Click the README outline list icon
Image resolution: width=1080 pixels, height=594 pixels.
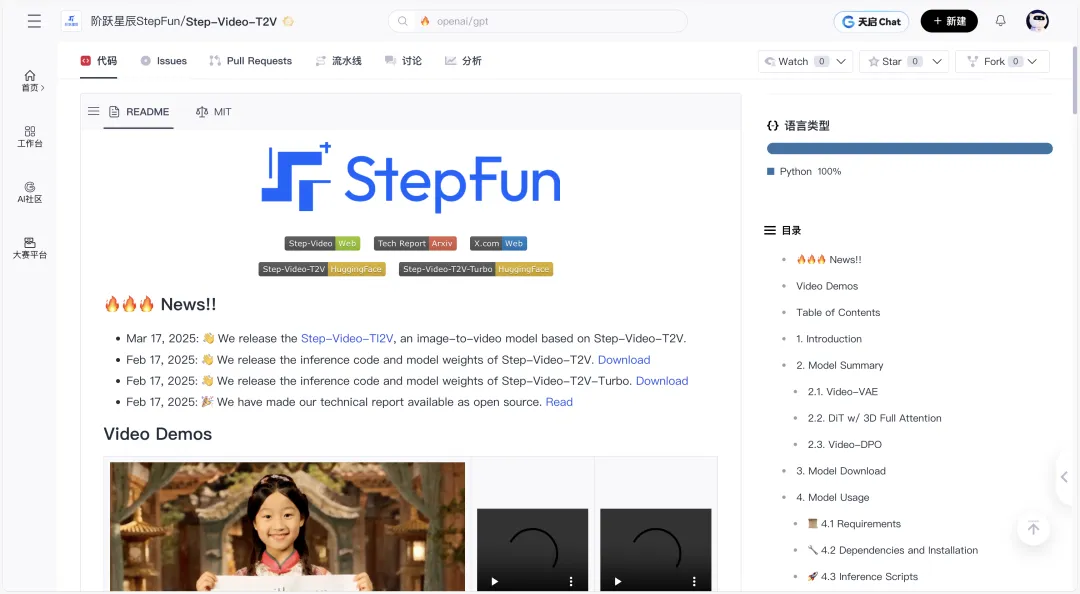[94, 111]
